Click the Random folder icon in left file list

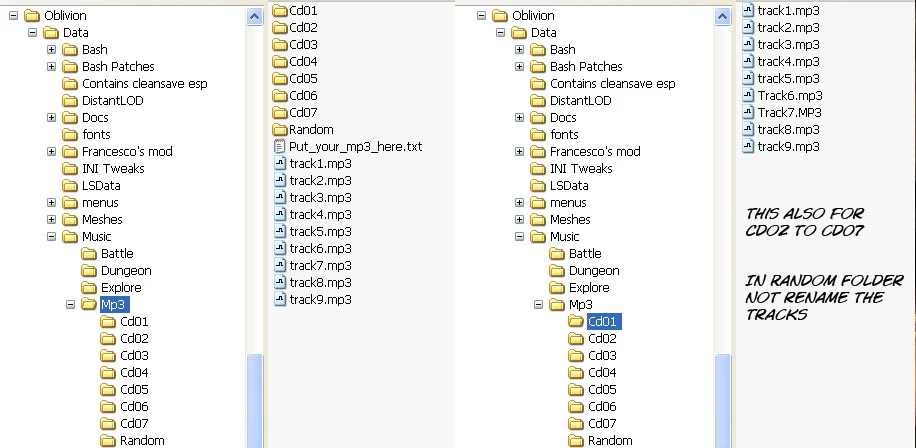tap(280, 129)
